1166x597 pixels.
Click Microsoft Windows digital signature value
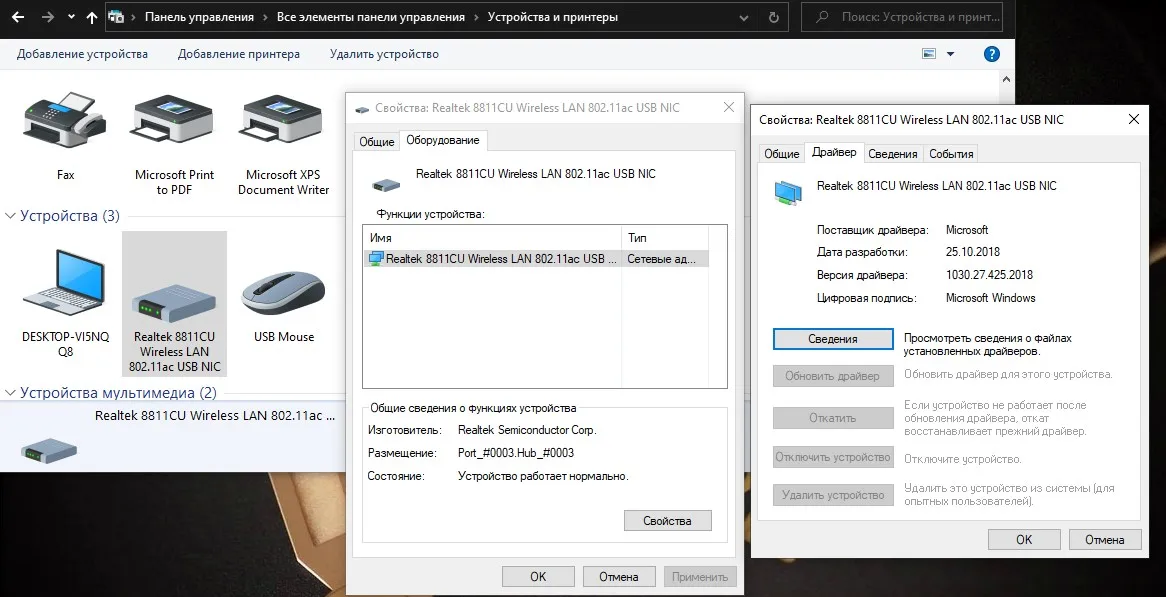991,298
